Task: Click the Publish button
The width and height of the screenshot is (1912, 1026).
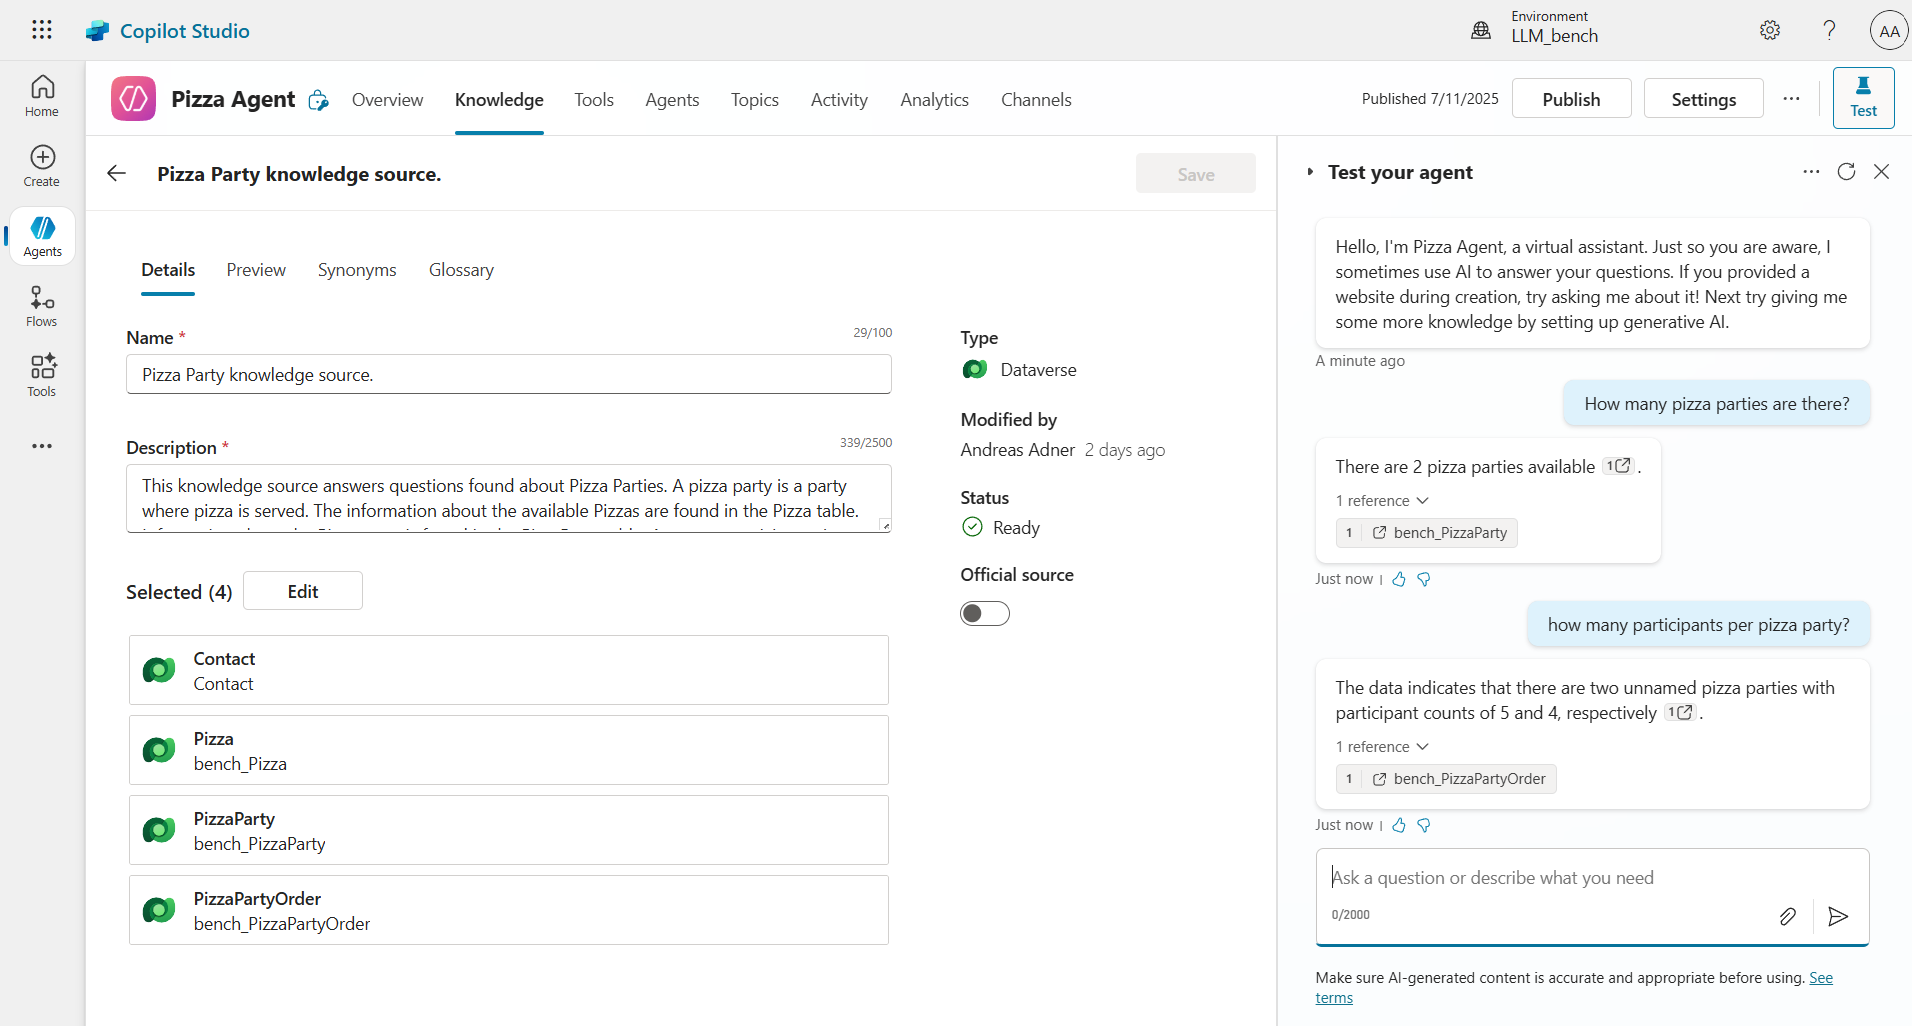Action: 1571,98
